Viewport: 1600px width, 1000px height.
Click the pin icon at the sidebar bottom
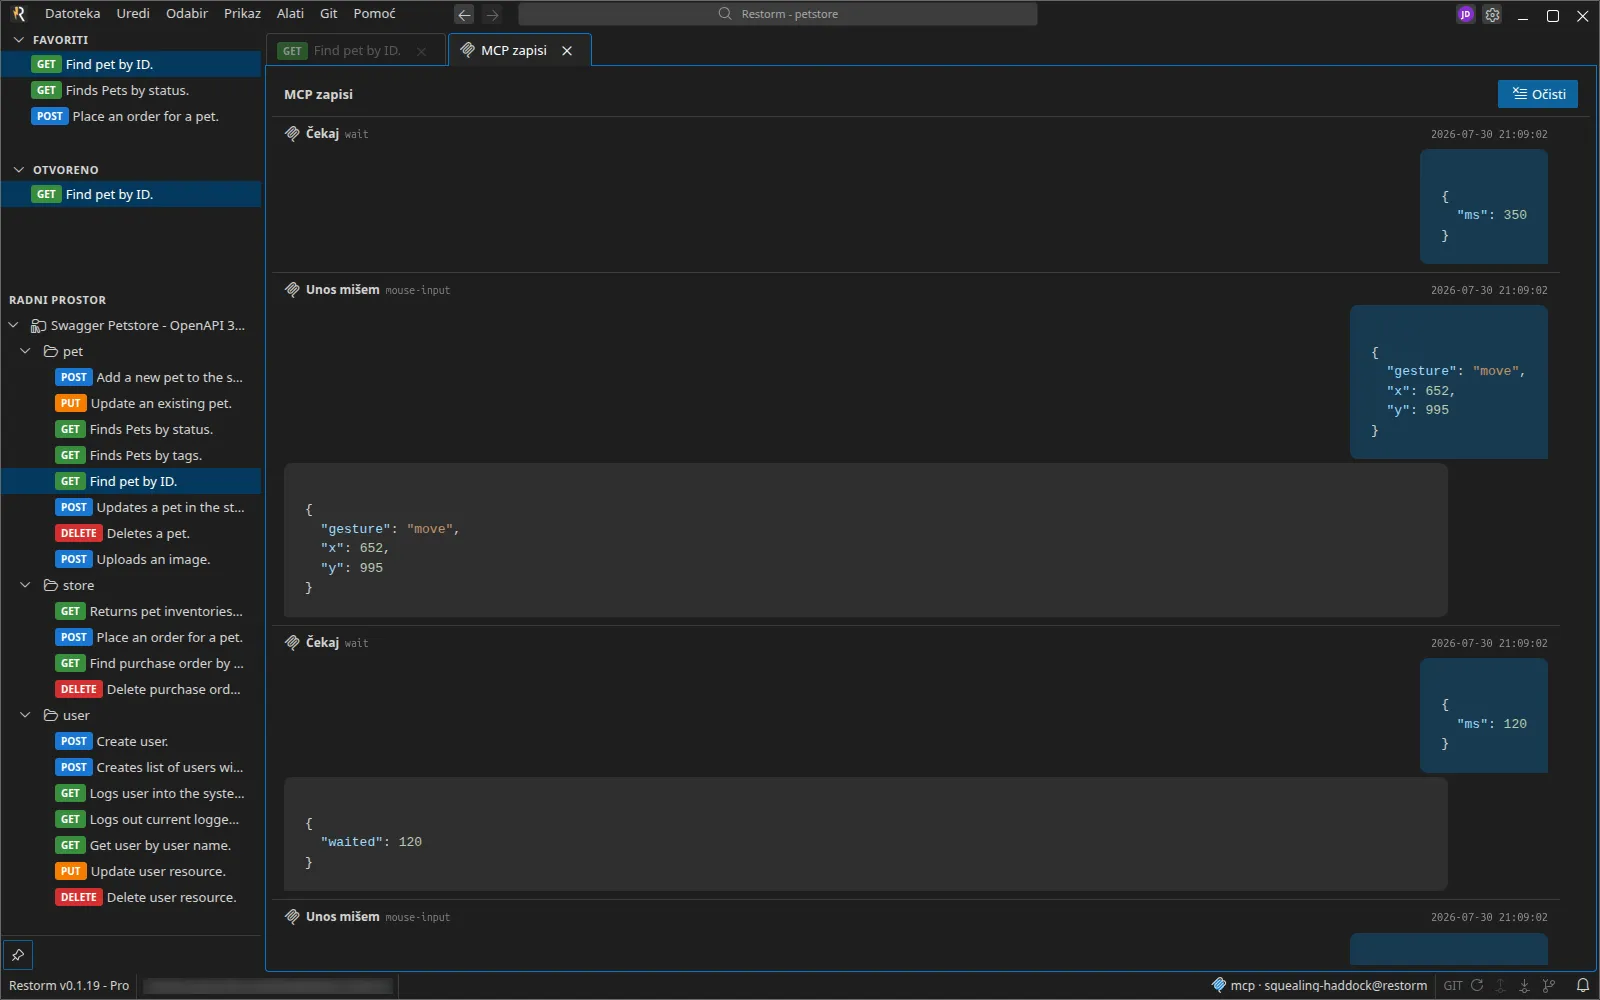(x=18, y=954)
